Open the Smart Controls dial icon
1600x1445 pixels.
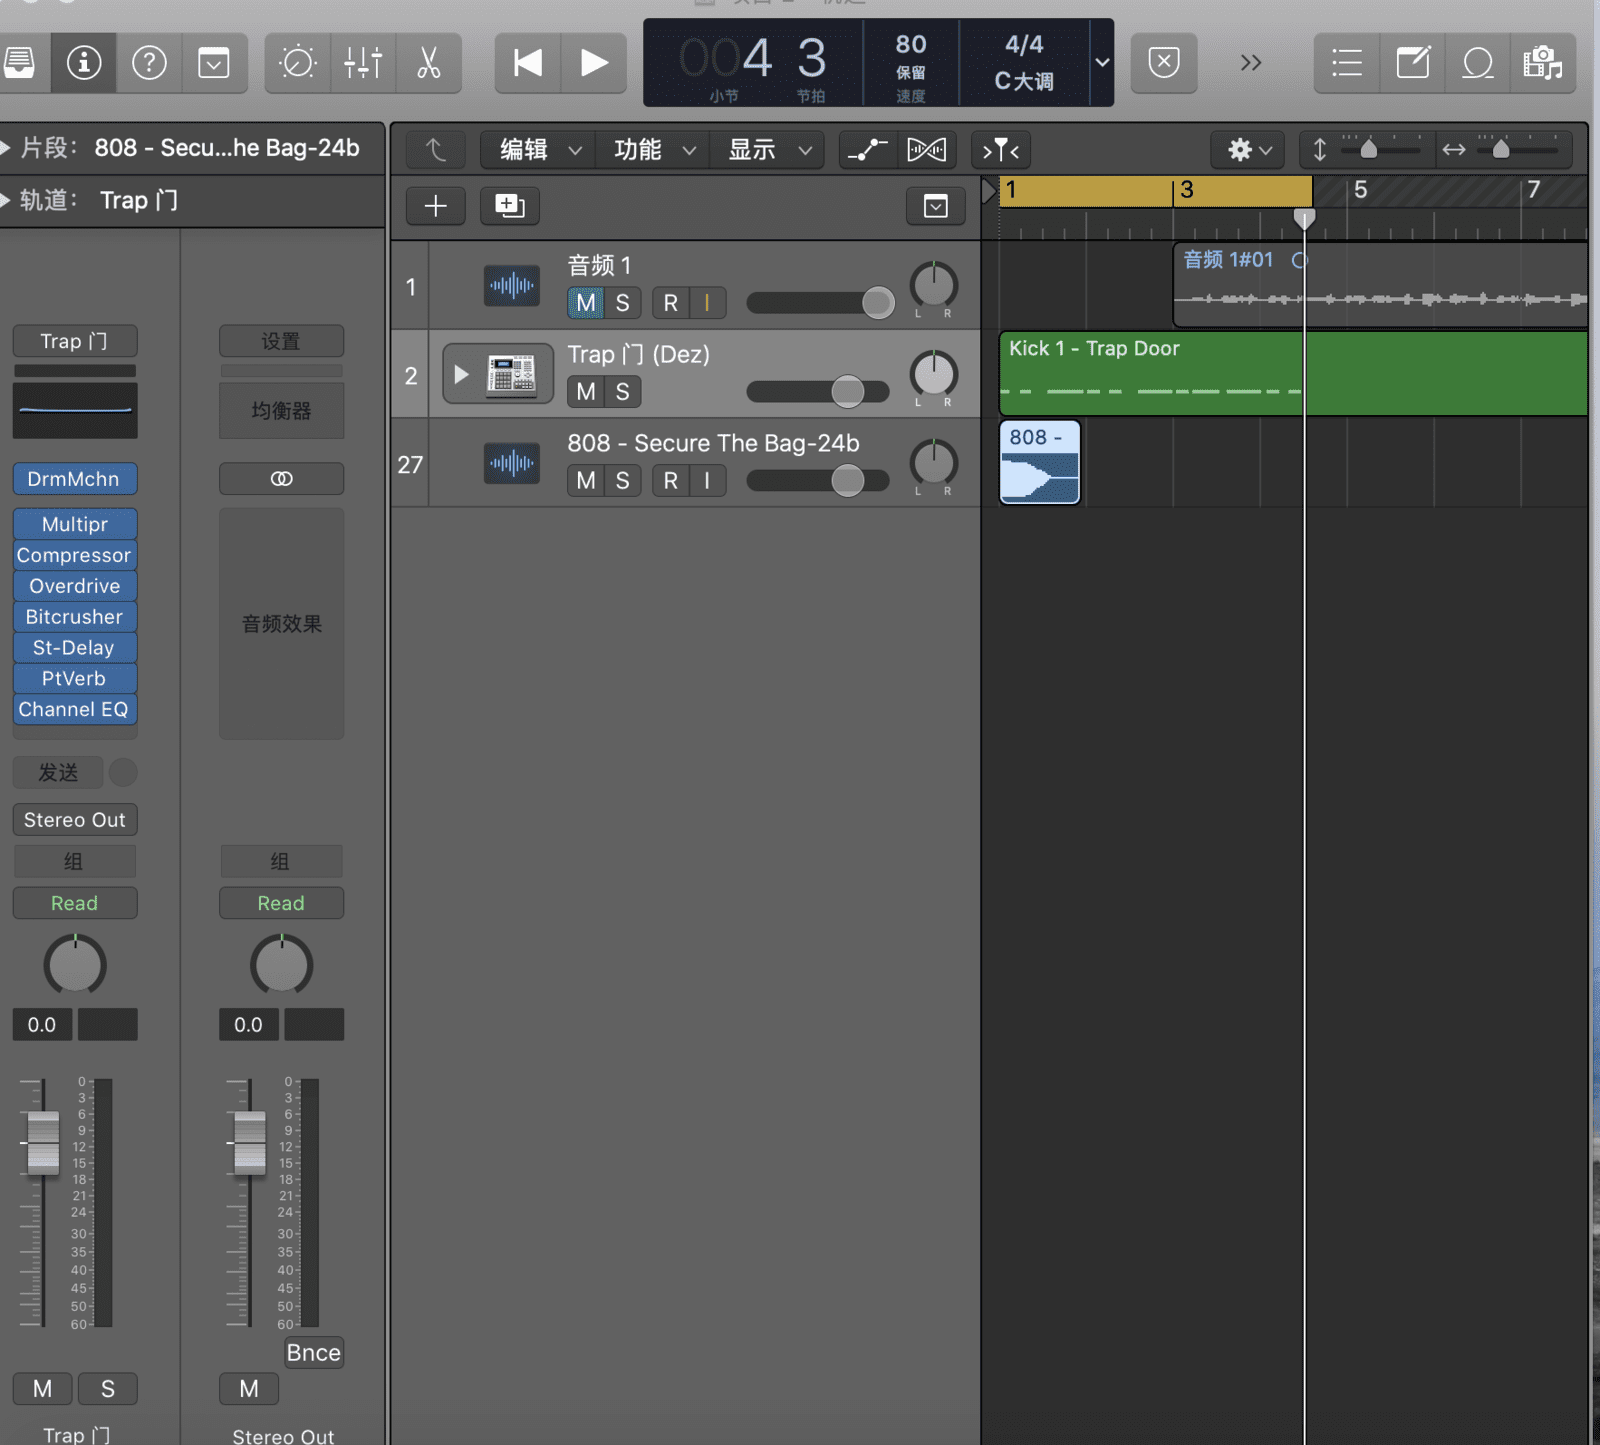coord(297,63)
